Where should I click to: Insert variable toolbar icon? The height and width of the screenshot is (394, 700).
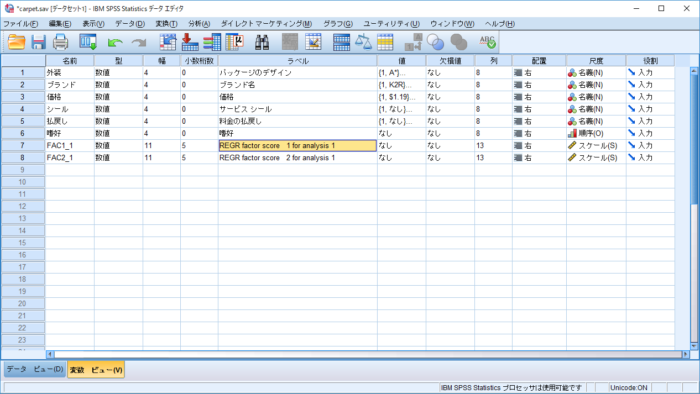coord(313,42)
